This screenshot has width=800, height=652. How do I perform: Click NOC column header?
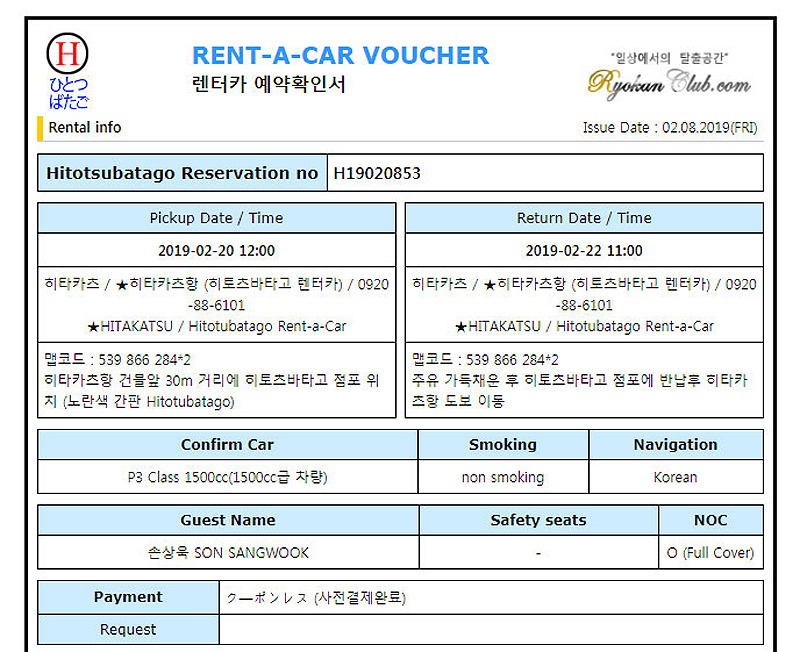711,520
